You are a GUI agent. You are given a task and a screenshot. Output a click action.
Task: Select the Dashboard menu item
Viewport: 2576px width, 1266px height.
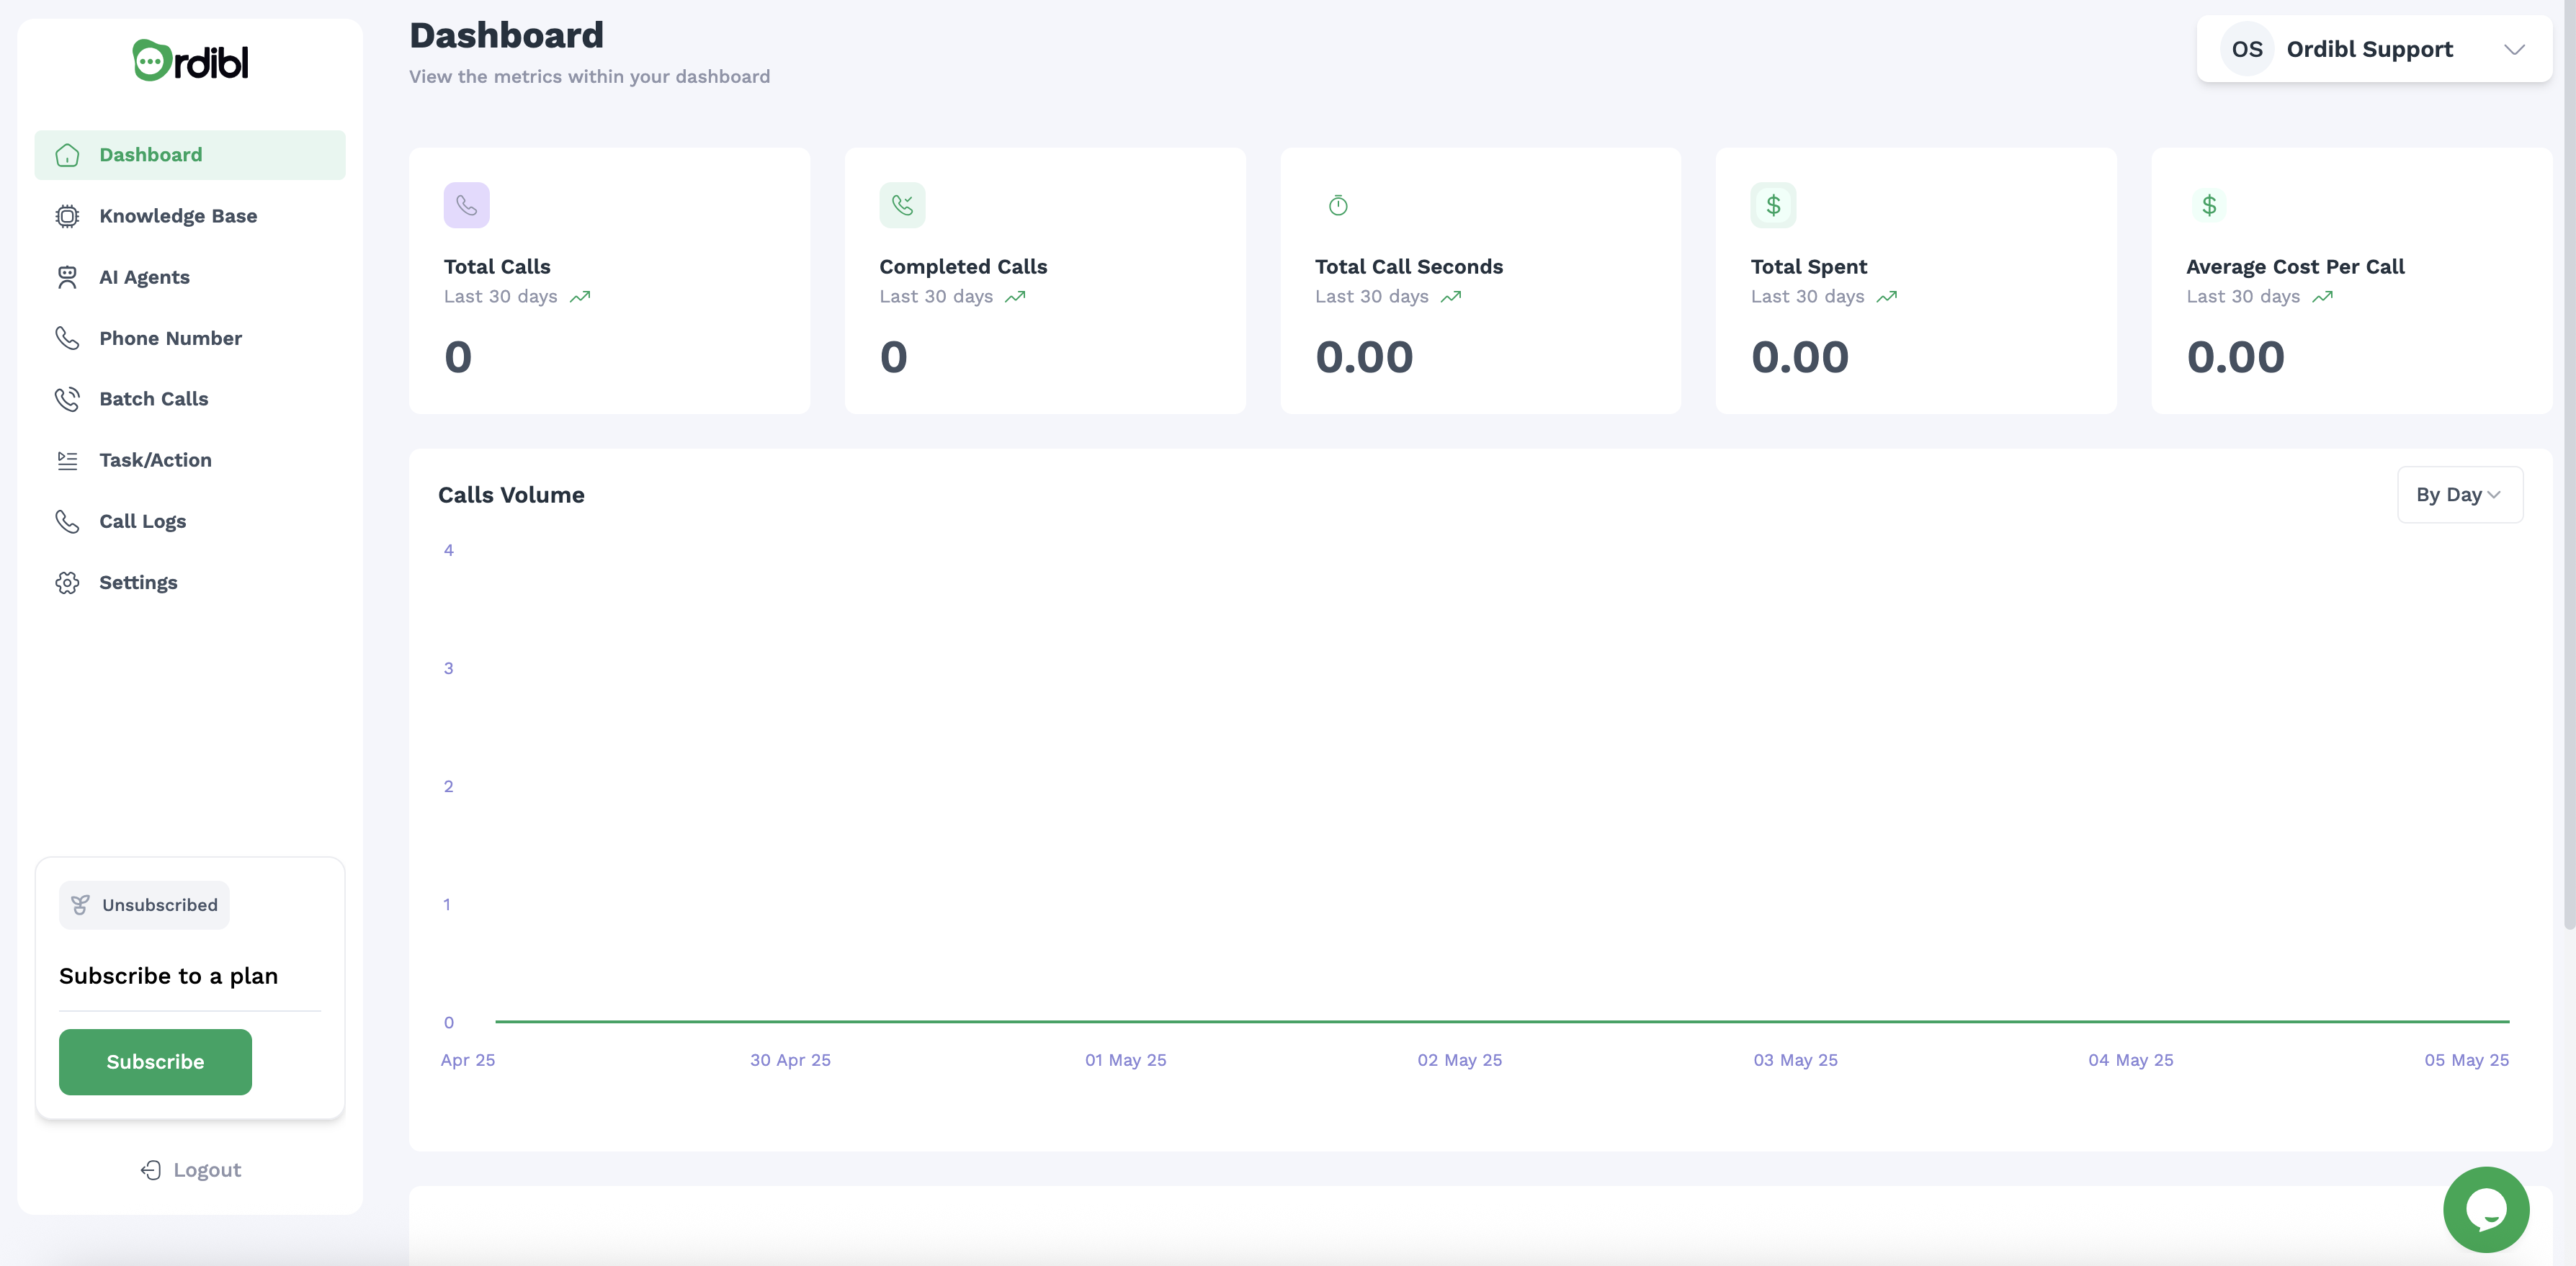pyautogui.click(x=150, y=155)
